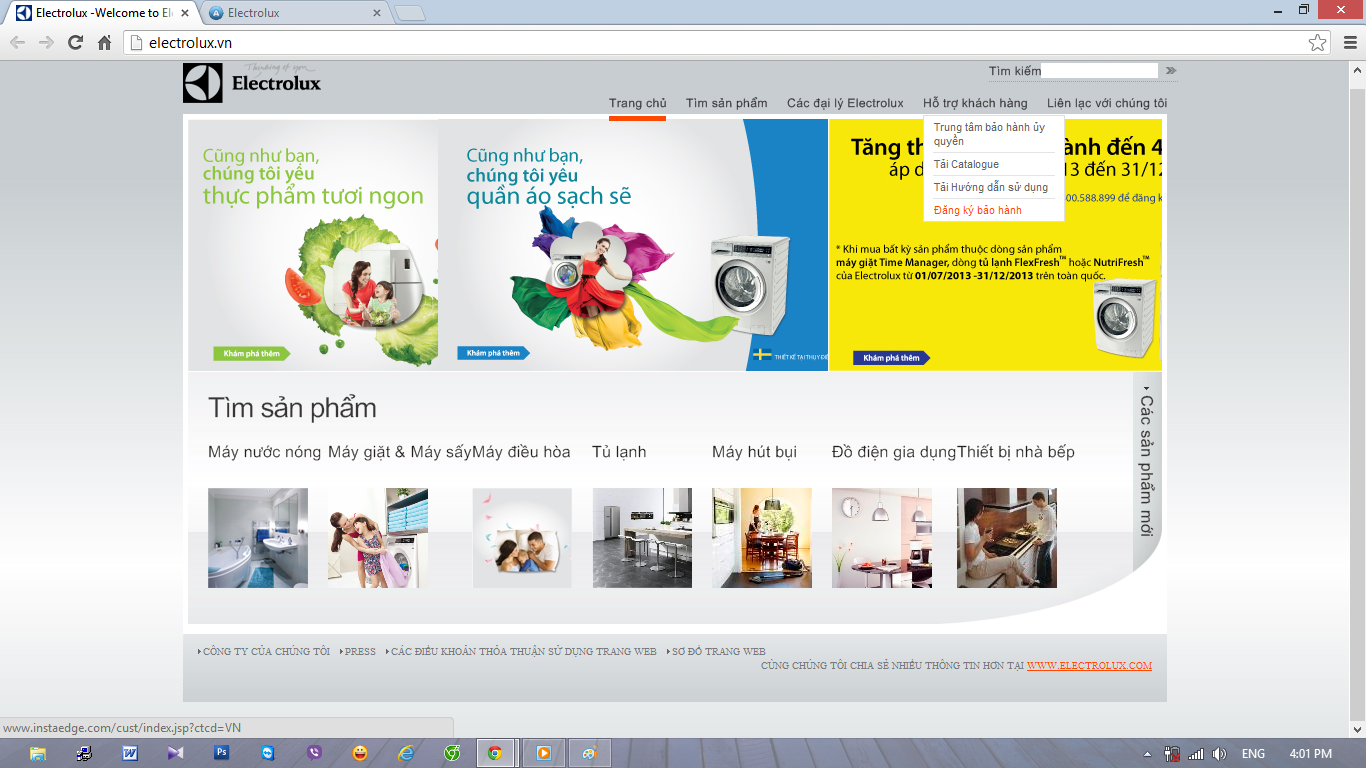Click the ENG language indicator
The height and width of the screenshot is (768, 1366).
(1253, 754)
